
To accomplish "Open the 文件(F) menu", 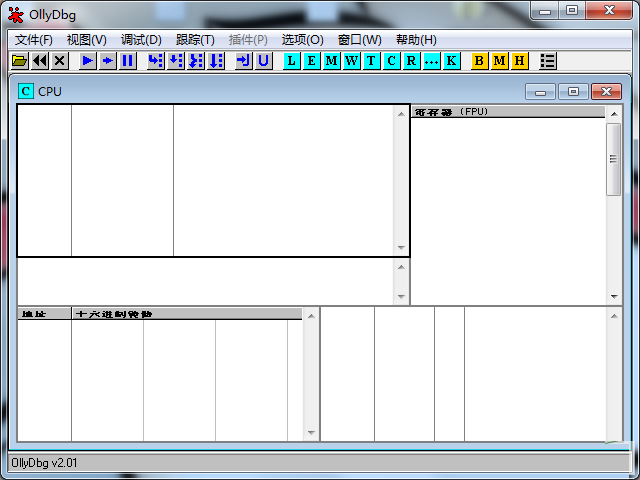I will click(x=34, y=40).
